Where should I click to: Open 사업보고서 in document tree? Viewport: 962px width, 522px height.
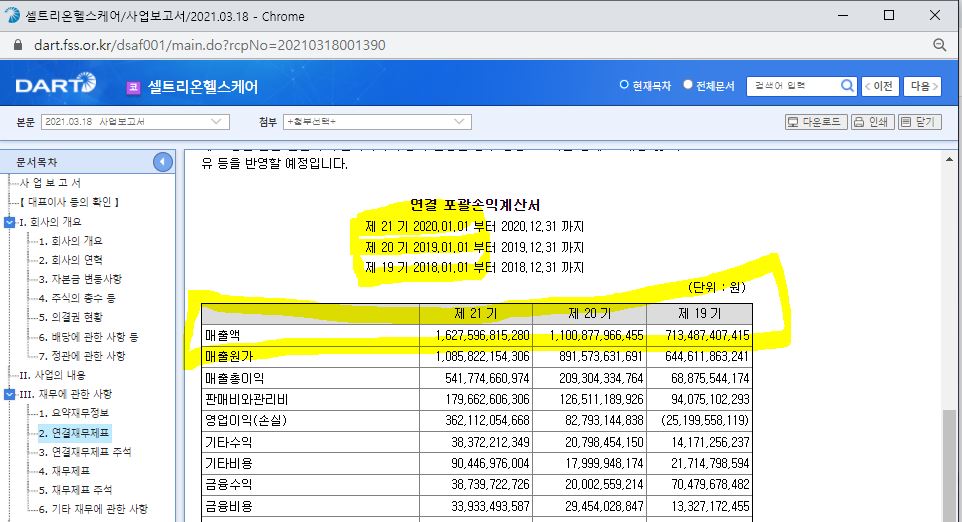click(x=50, y=183)
